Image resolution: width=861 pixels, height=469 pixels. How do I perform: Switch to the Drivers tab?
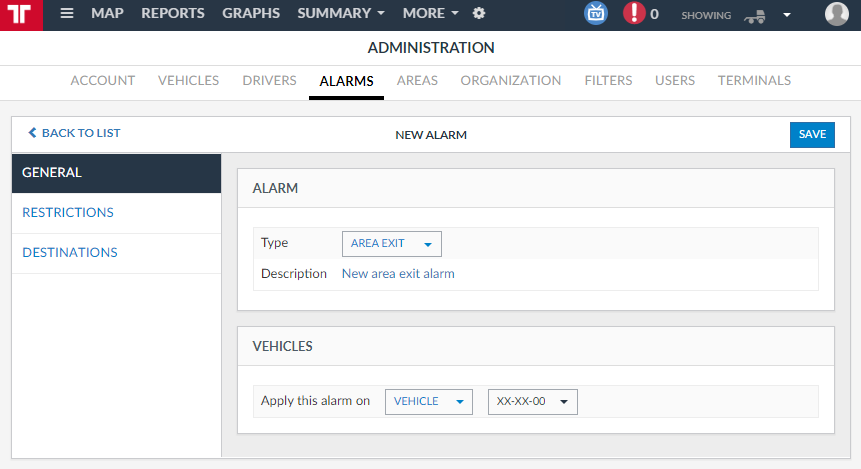point(270,81)
